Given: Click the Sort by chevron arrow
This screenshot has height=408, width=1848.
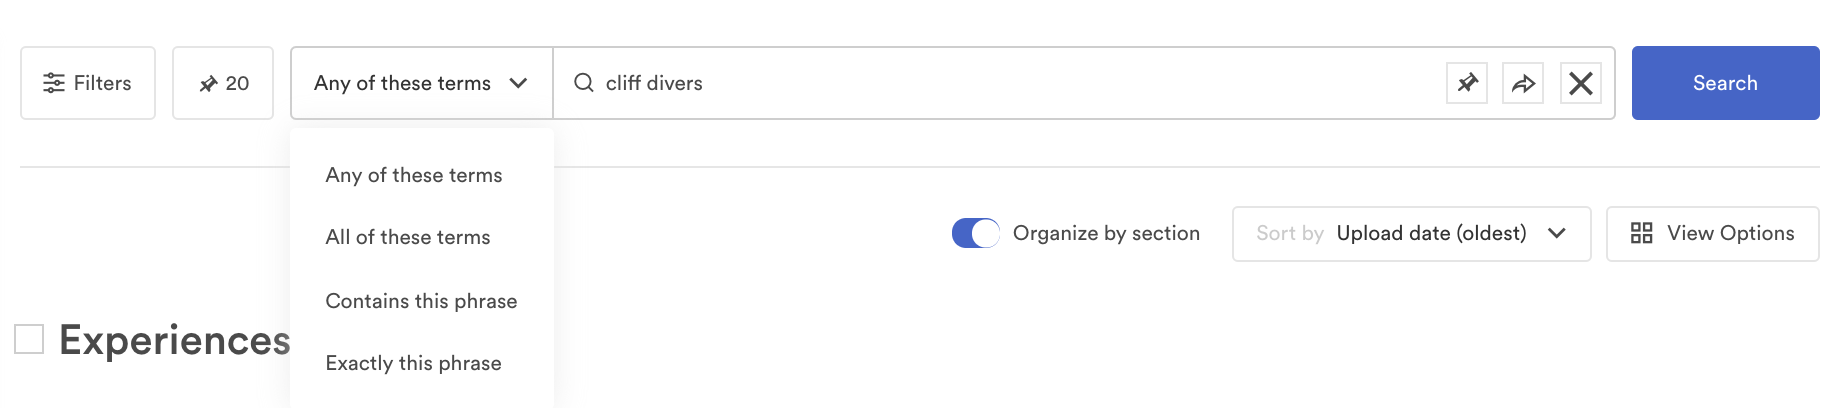Looking at the screenshot, I should pyautogui.click(x=1556, y=233).
